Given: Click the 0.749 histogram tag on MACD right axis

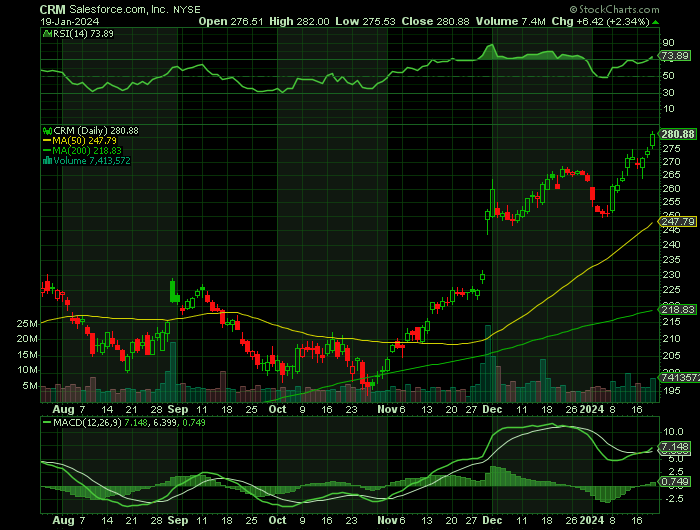Looking at the screenshot, I should point(675,482).
